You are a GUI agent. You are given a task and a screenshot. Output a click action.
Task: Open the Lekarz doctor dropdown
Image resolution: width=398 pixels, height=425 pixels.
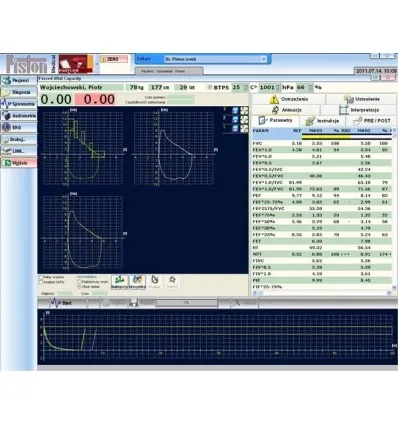263,59
